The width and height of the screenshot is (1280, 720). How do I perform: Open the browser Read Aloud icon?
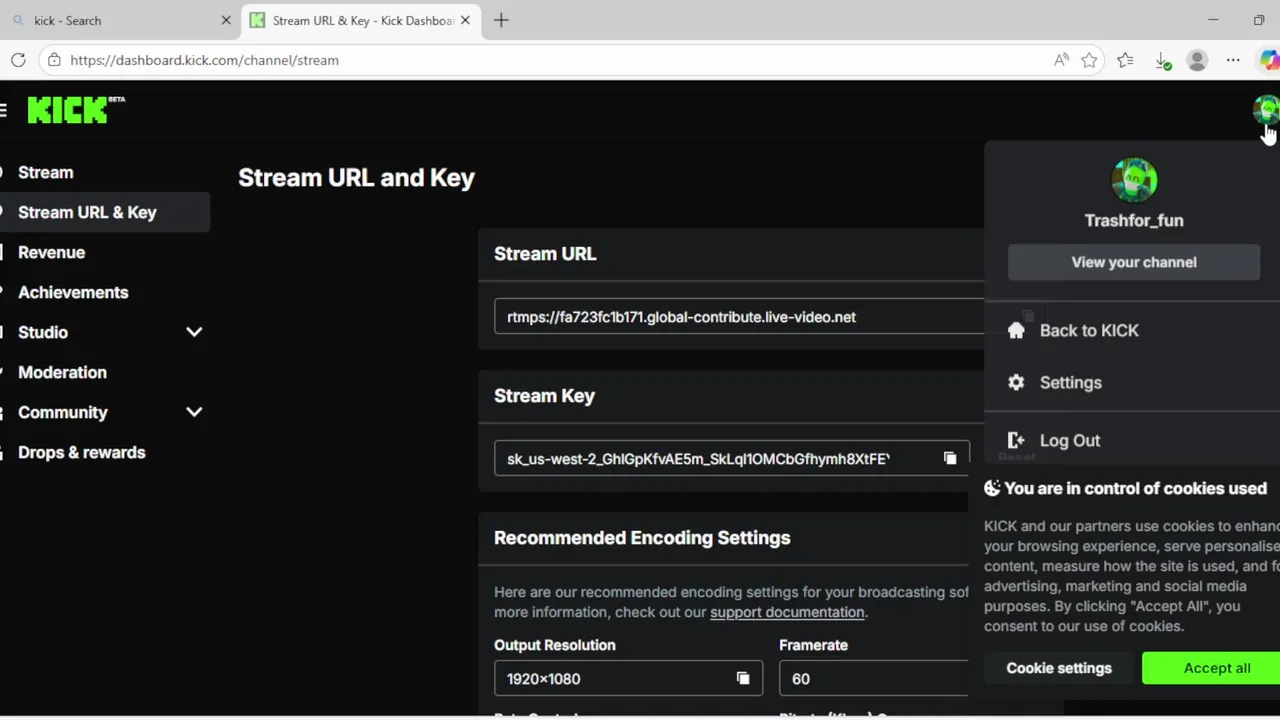coord(1061,60)
